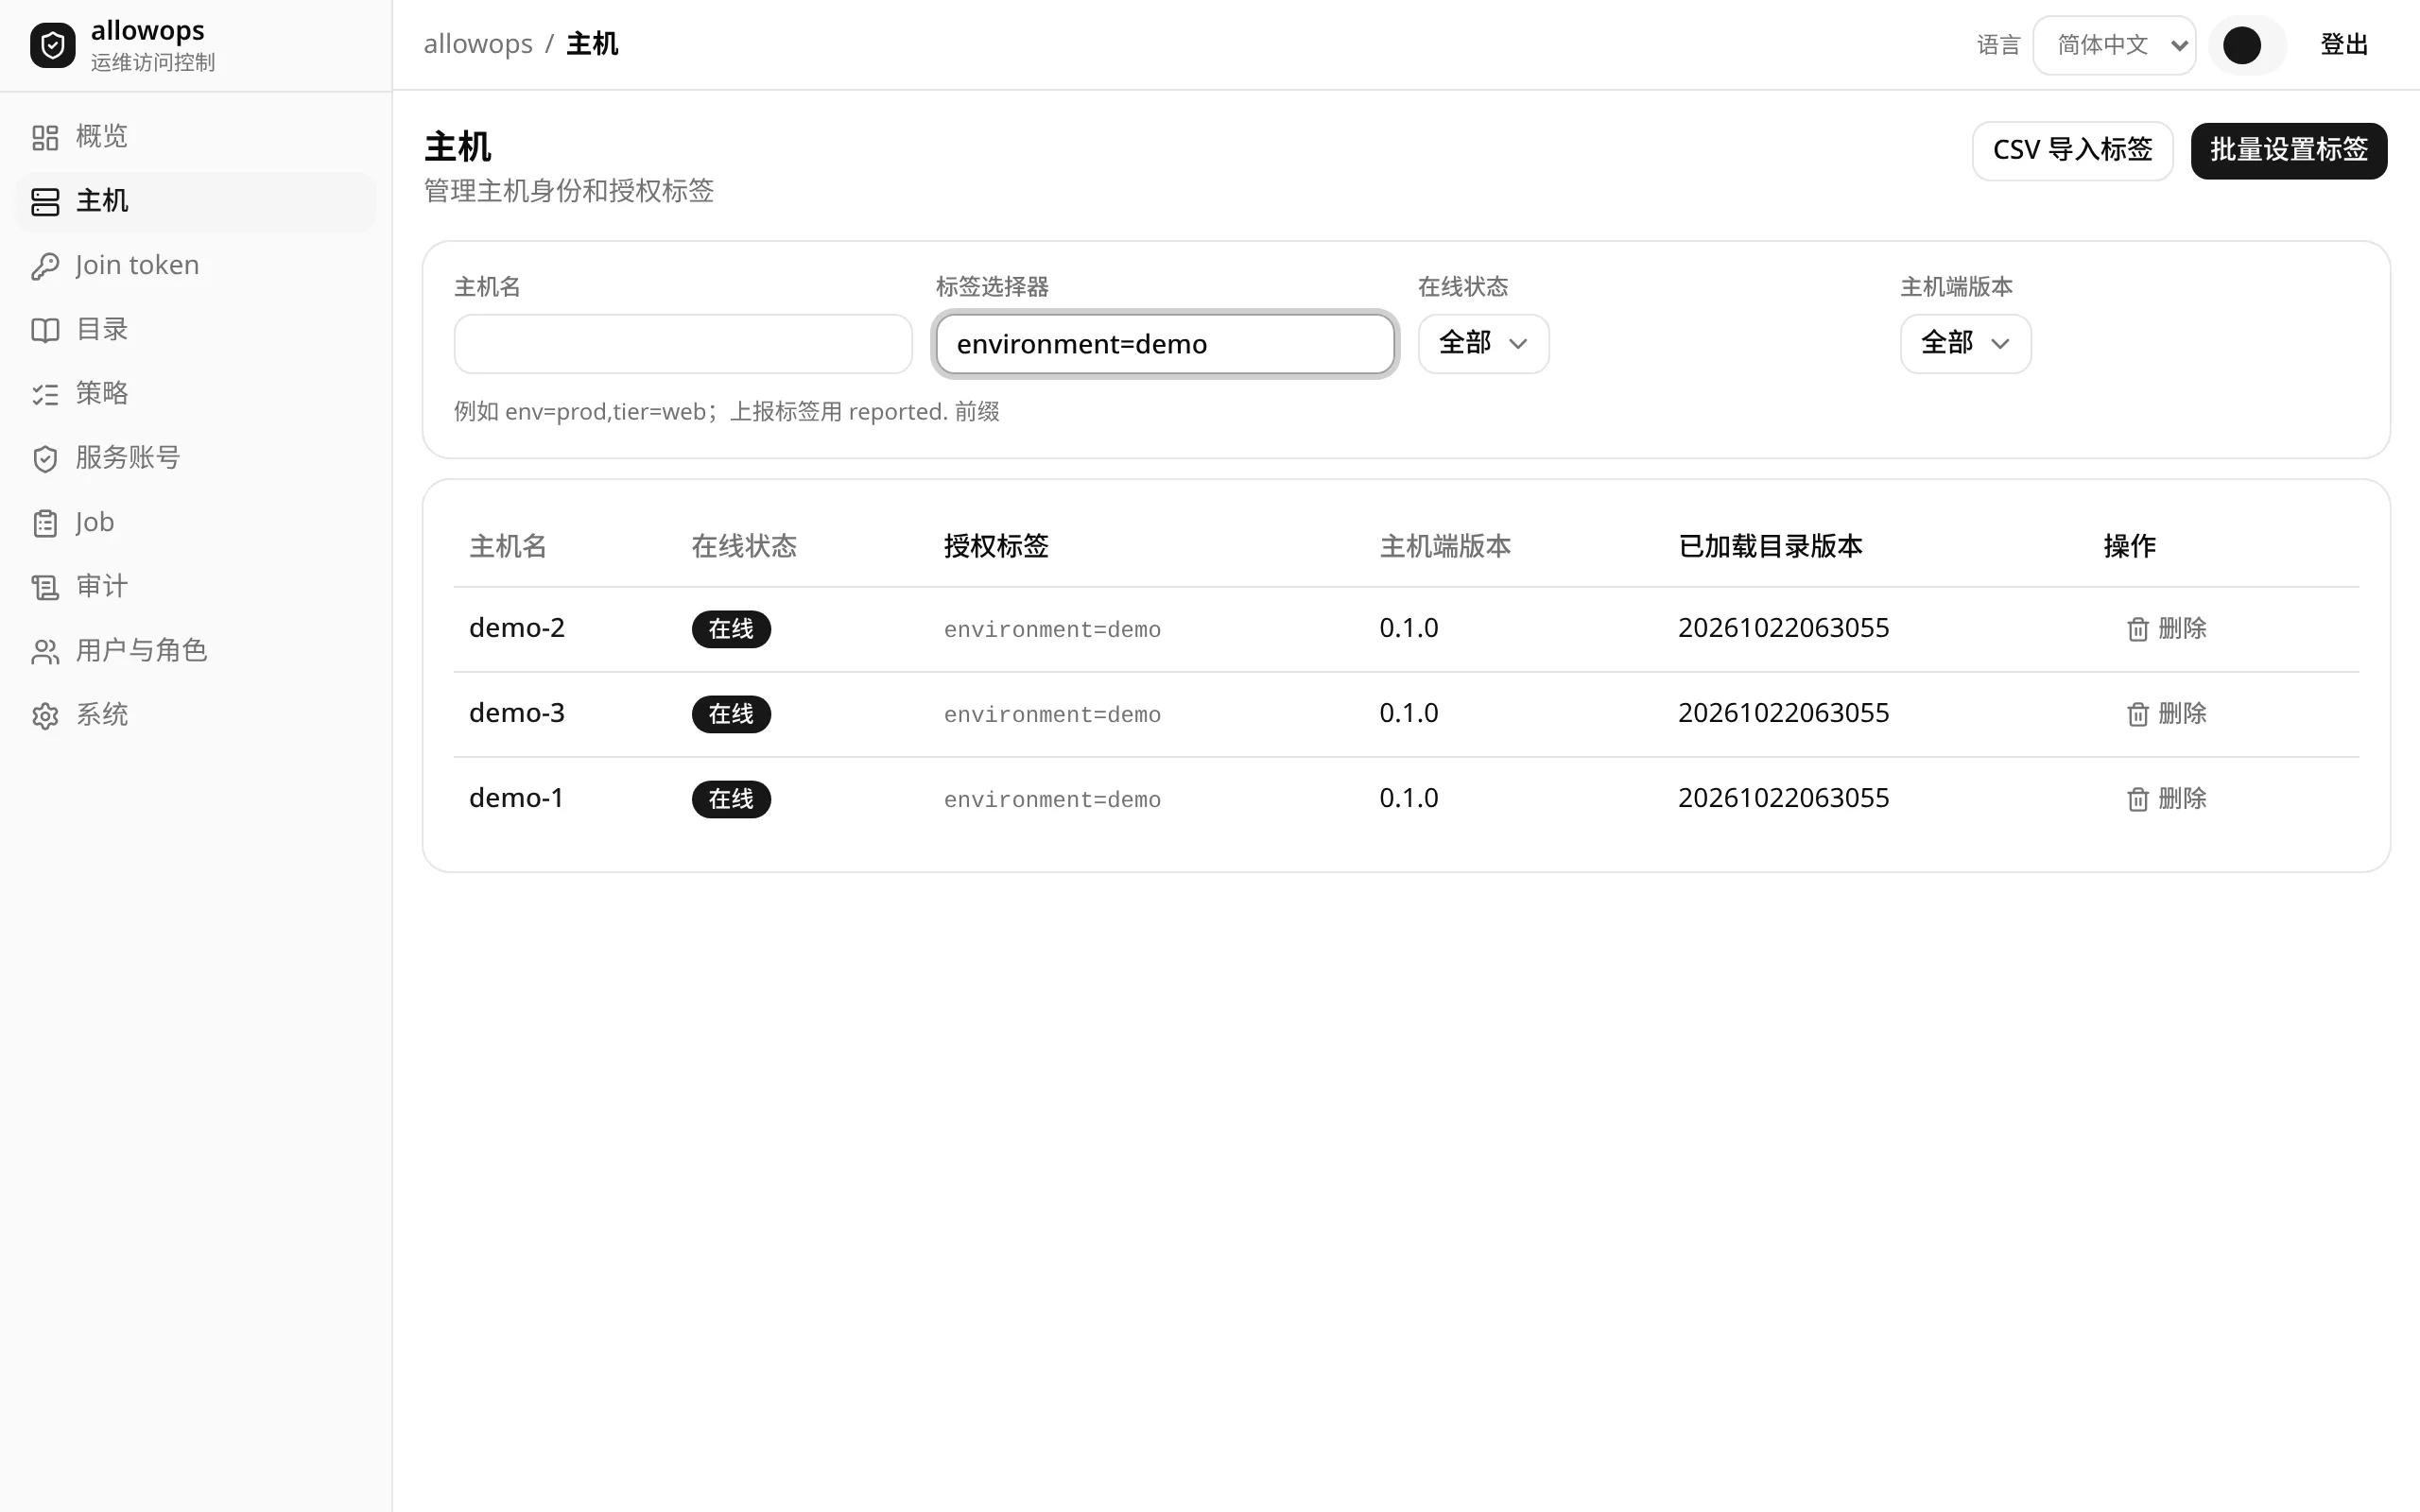Click the allowops breadcrumb link

click(x=478, y=44)
